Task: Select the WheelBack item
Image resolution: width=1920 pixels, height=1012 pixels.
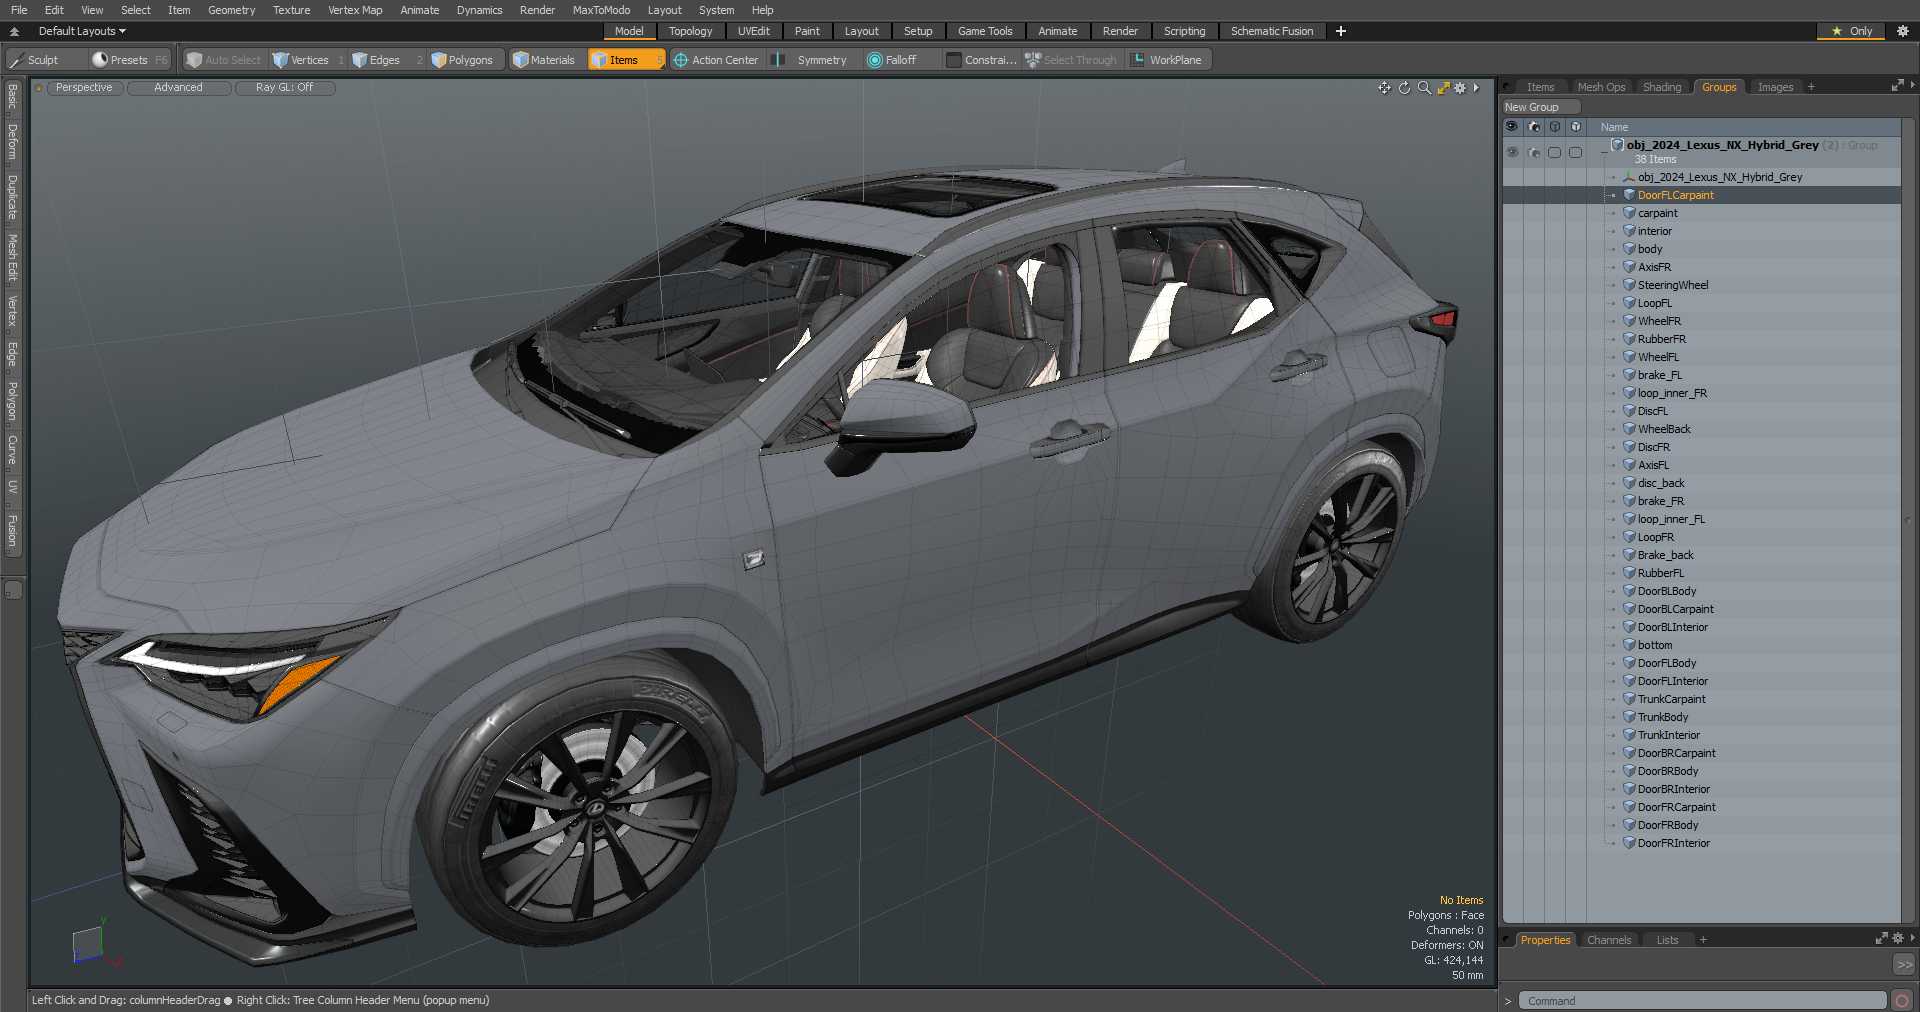Action: point(1664,429)
